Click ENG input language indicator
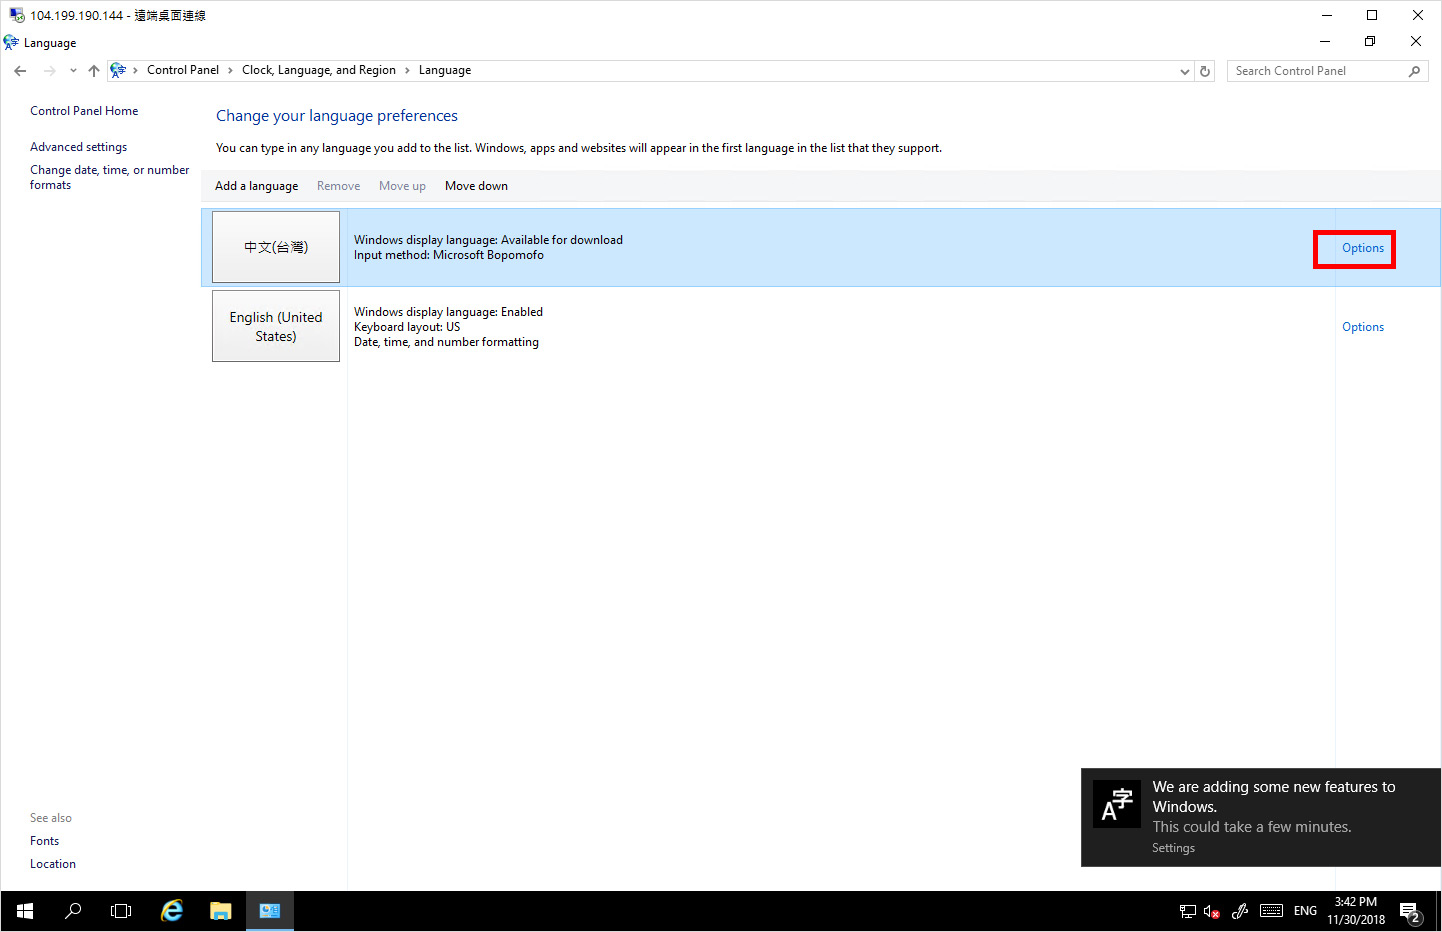This screenshot has height=932, width=1442. (x=1305, y=911)
